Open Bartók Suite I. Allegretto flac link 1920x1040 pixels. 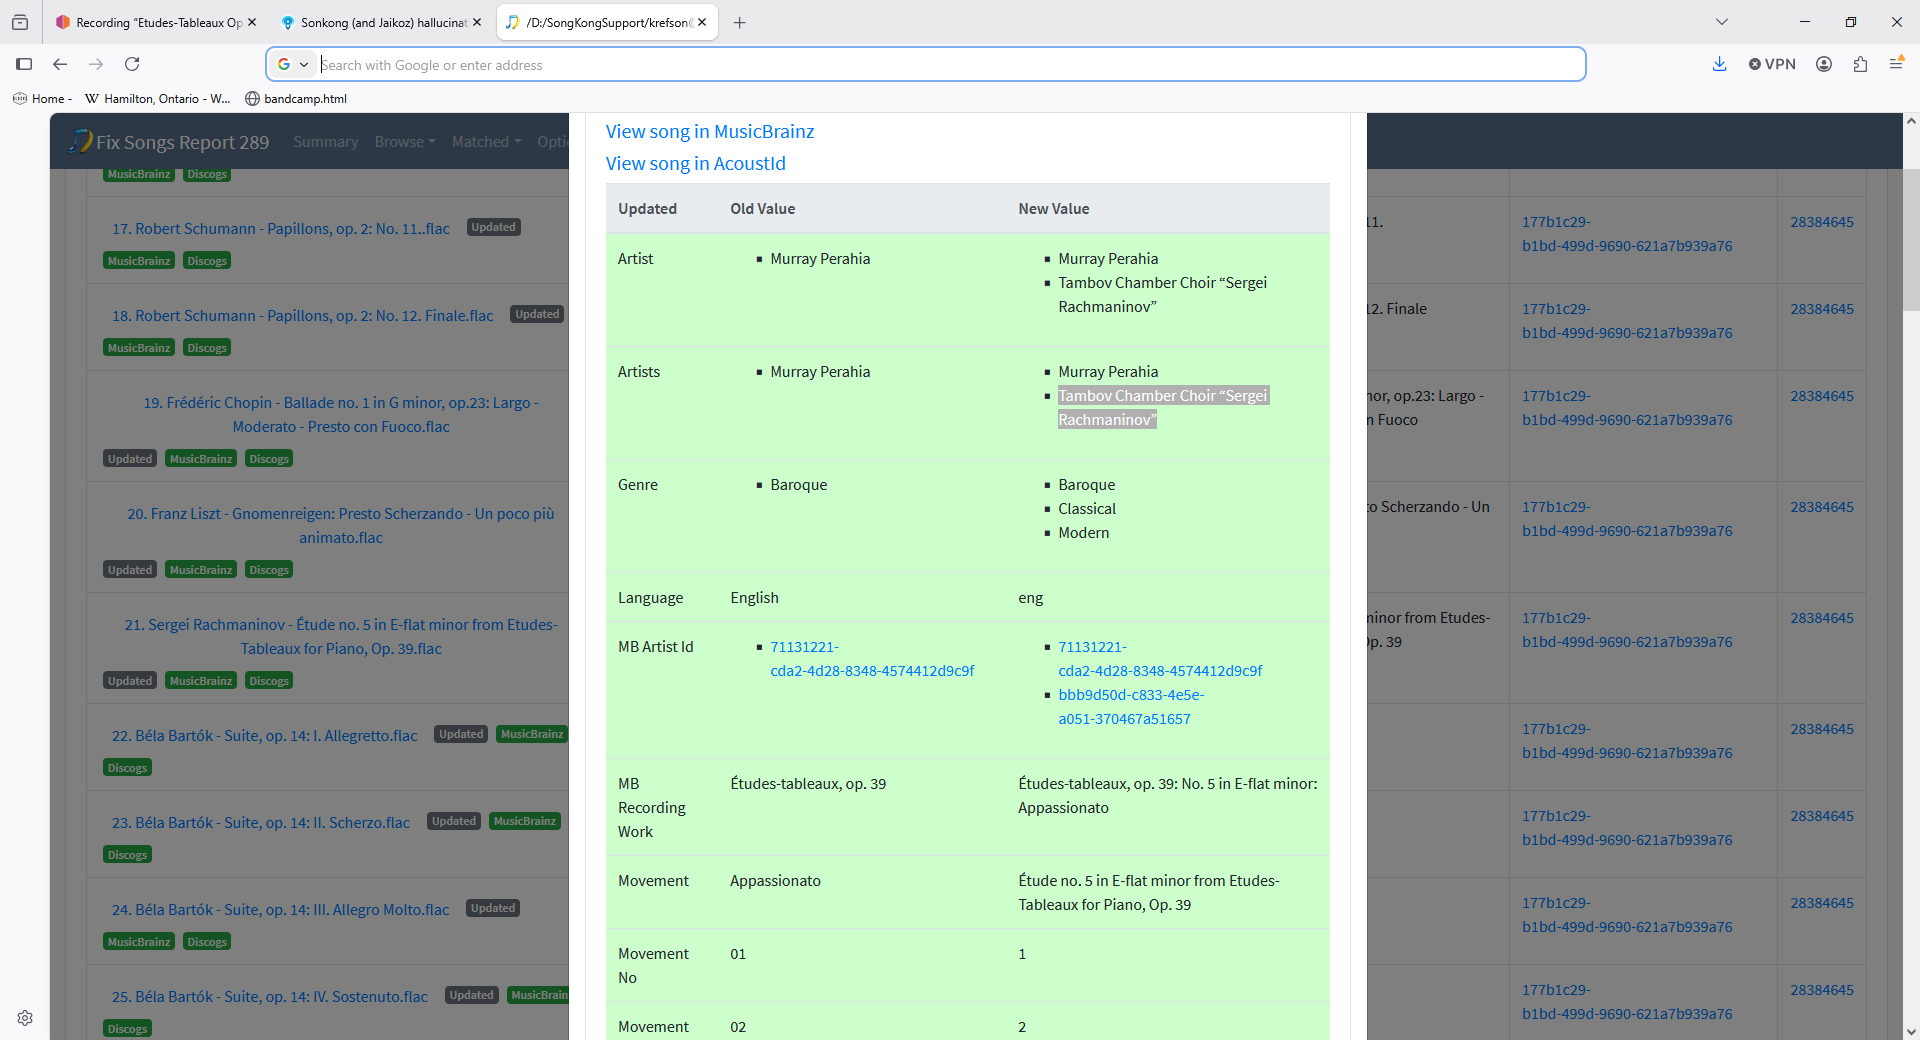tap(265, 735)
